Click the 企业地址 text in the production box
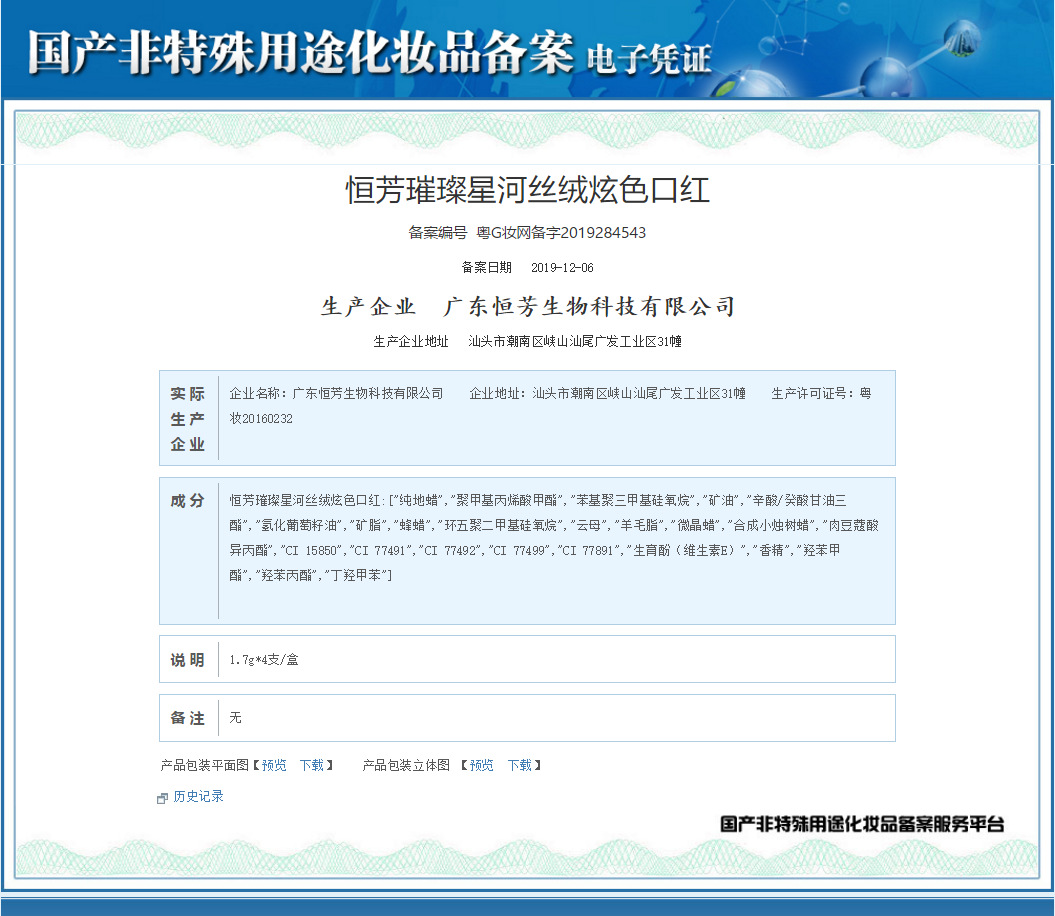 tap(608, 393)
